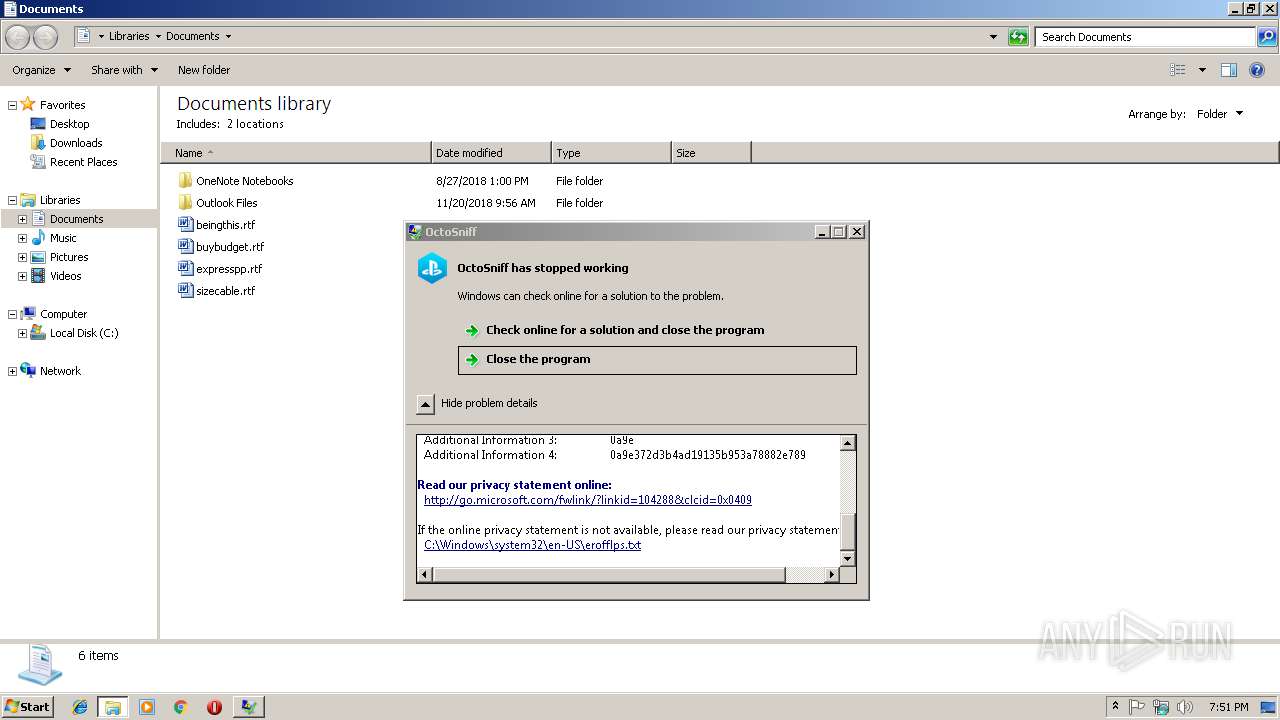
Task: Click the Start button
Action: coord(28,707)
